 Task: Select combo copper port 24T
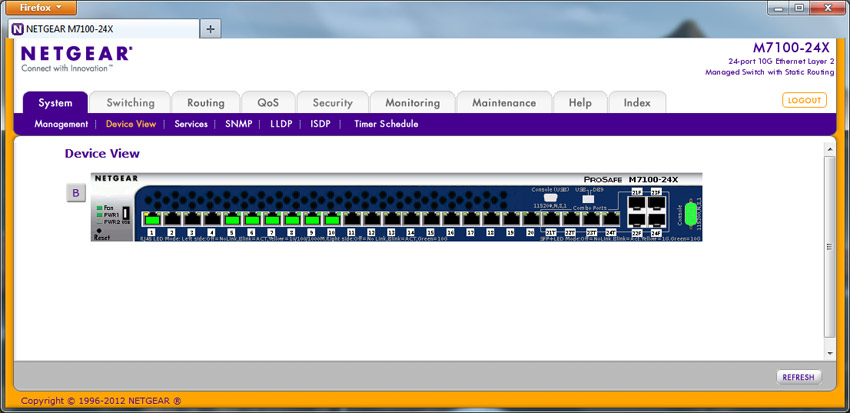(611, 219)
